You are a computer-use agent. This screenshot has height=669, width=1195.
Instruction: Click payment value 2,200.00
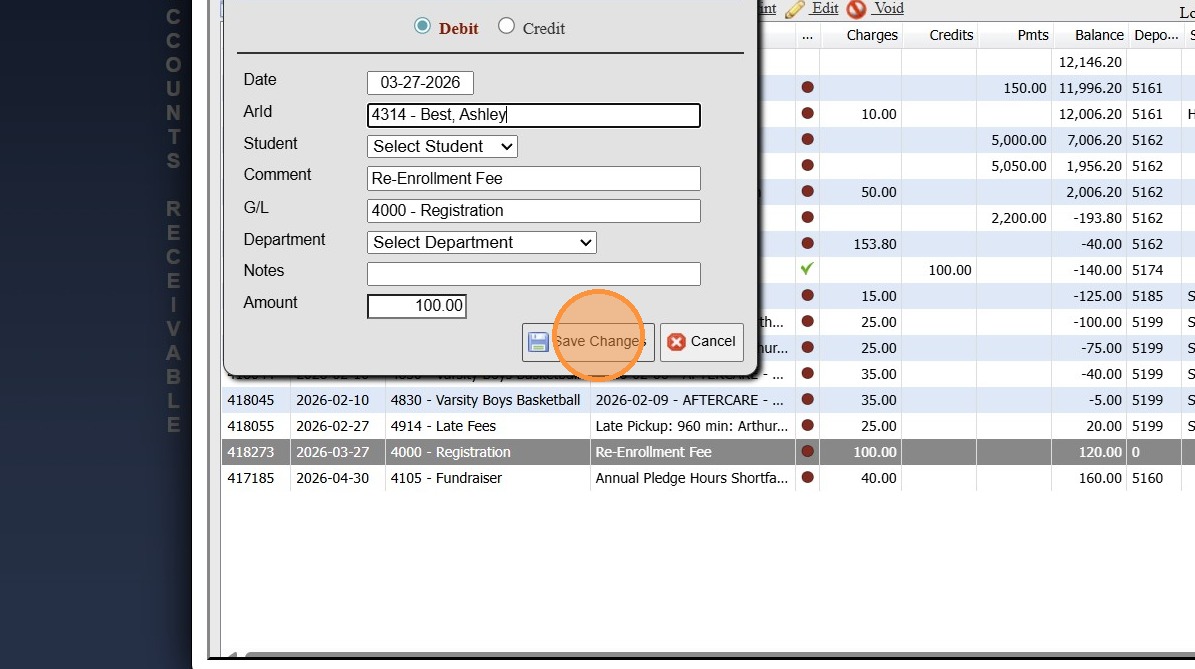click(1018, 218)
